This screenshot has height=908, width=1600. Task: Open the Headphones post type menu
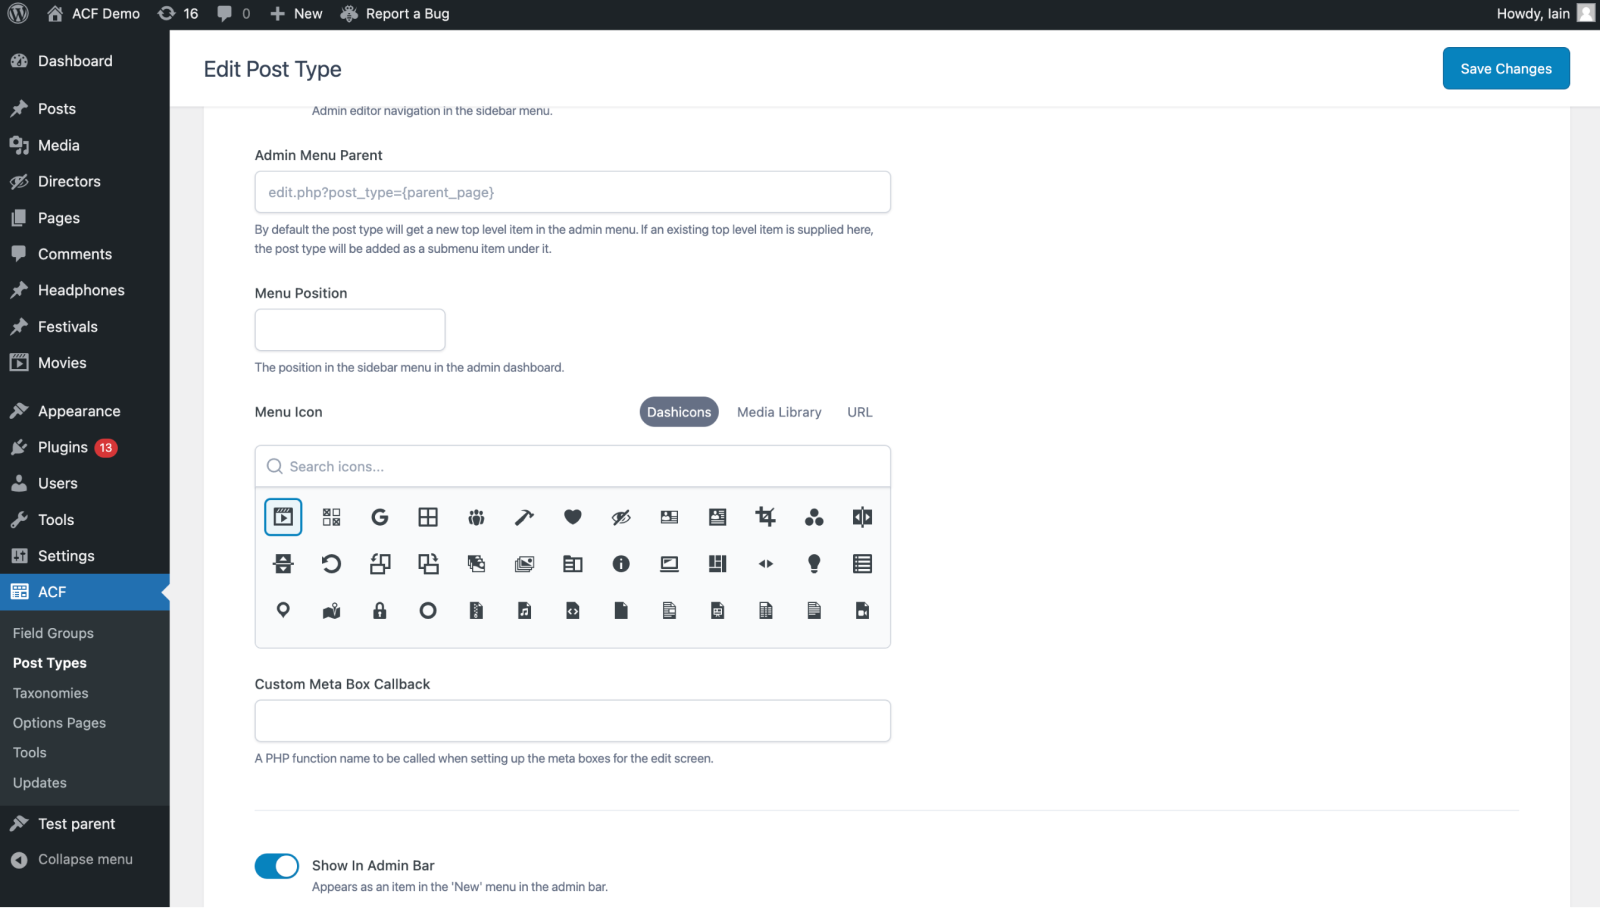(81, 289)
